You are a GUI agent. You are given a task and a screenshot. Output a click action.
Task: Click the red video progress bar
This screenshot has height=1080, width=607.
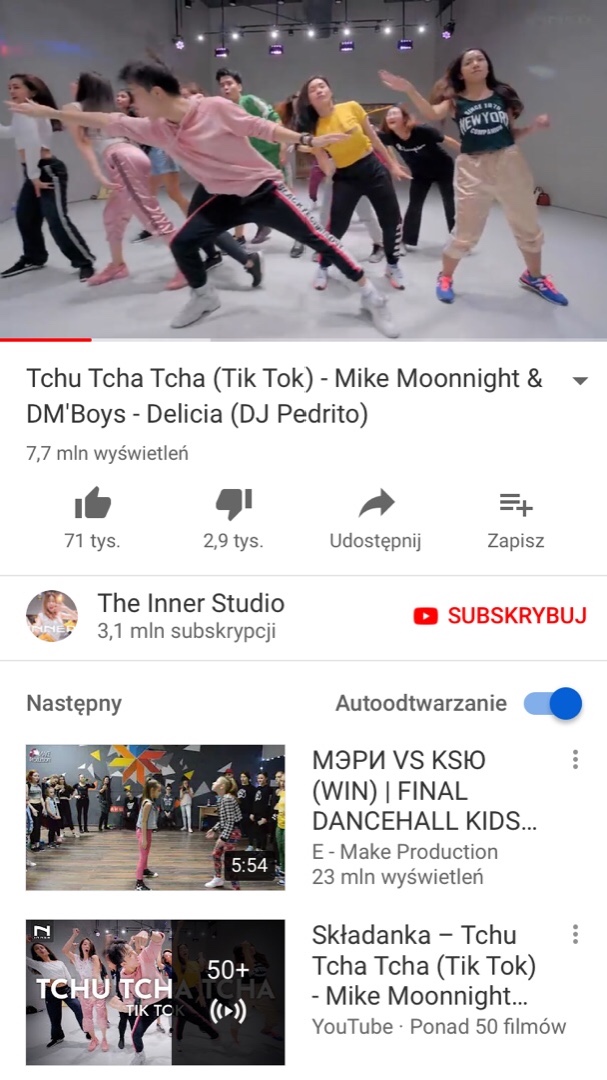pyautogui.click(x=45, y=340)
